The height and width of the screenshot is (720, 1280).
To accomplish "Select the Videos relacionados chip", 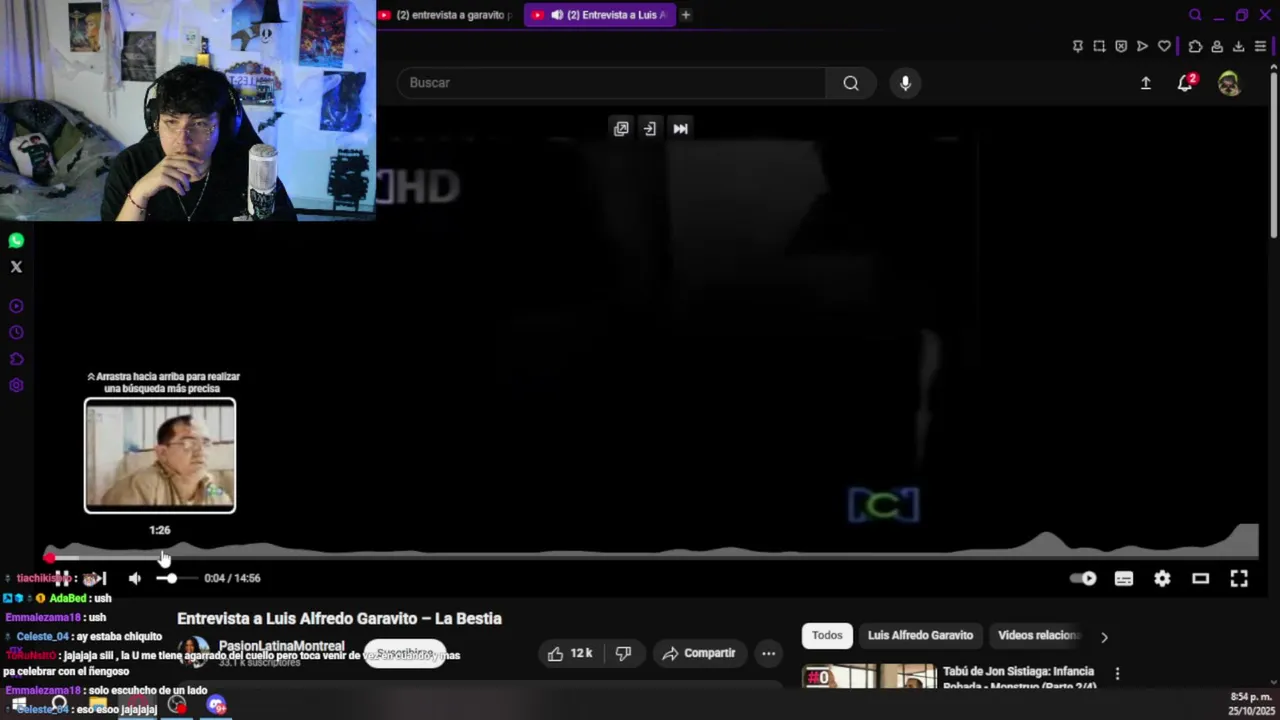I will pos(1038,636).
